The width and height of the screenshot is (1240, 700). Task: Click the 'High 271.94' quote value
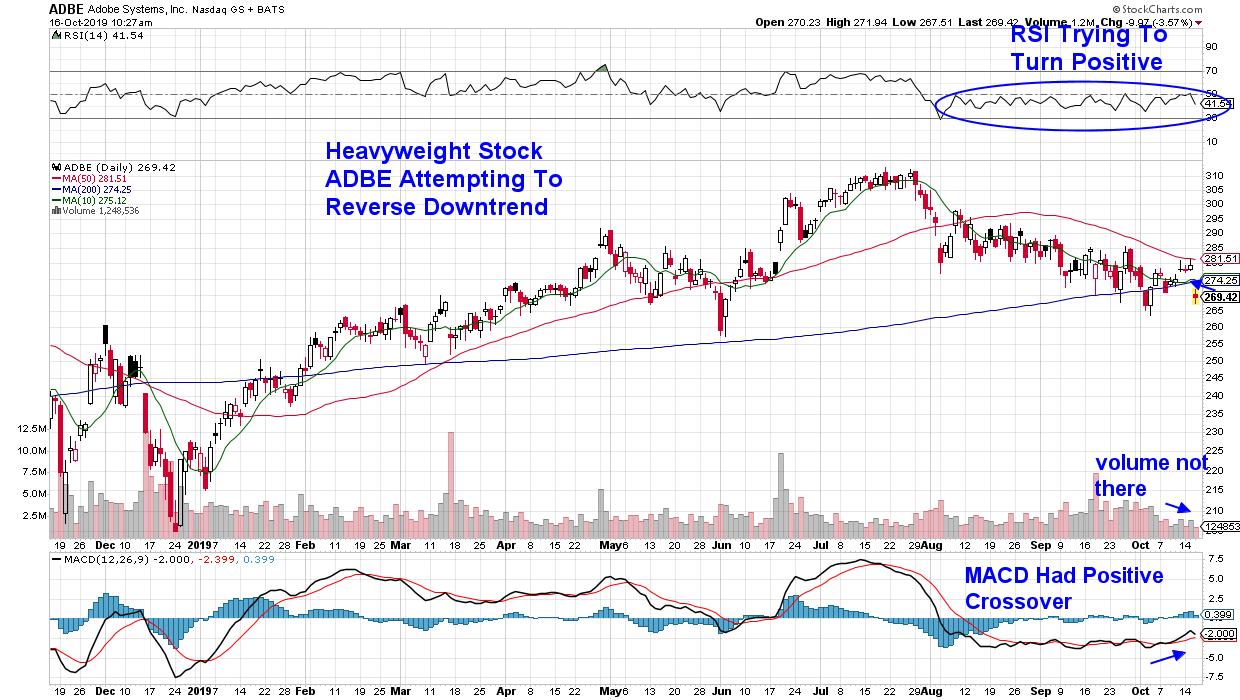tap(855, 21)
